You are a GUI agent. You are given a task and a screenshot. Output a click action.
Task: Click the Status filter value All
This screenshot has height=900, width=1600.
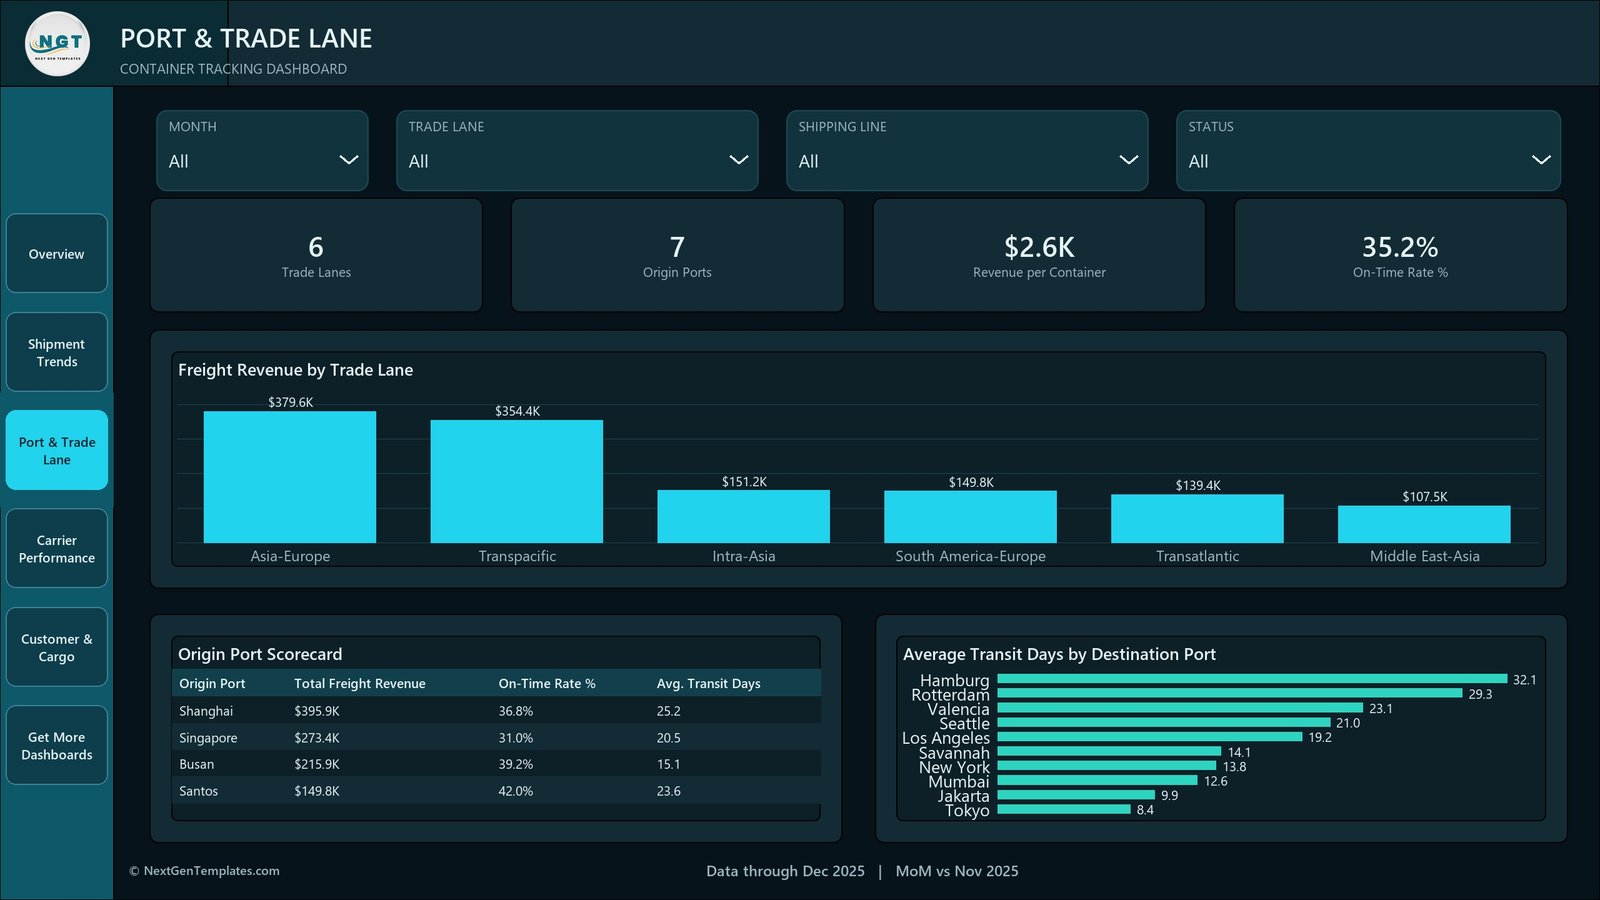tap(1198, 161)
